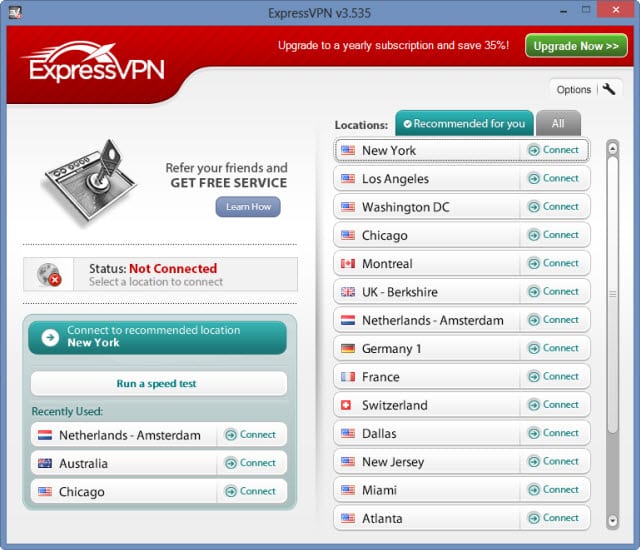640x550 pixels.
Task: Click the Australia flag in Recently Used
Action: [x=45, y=463]
